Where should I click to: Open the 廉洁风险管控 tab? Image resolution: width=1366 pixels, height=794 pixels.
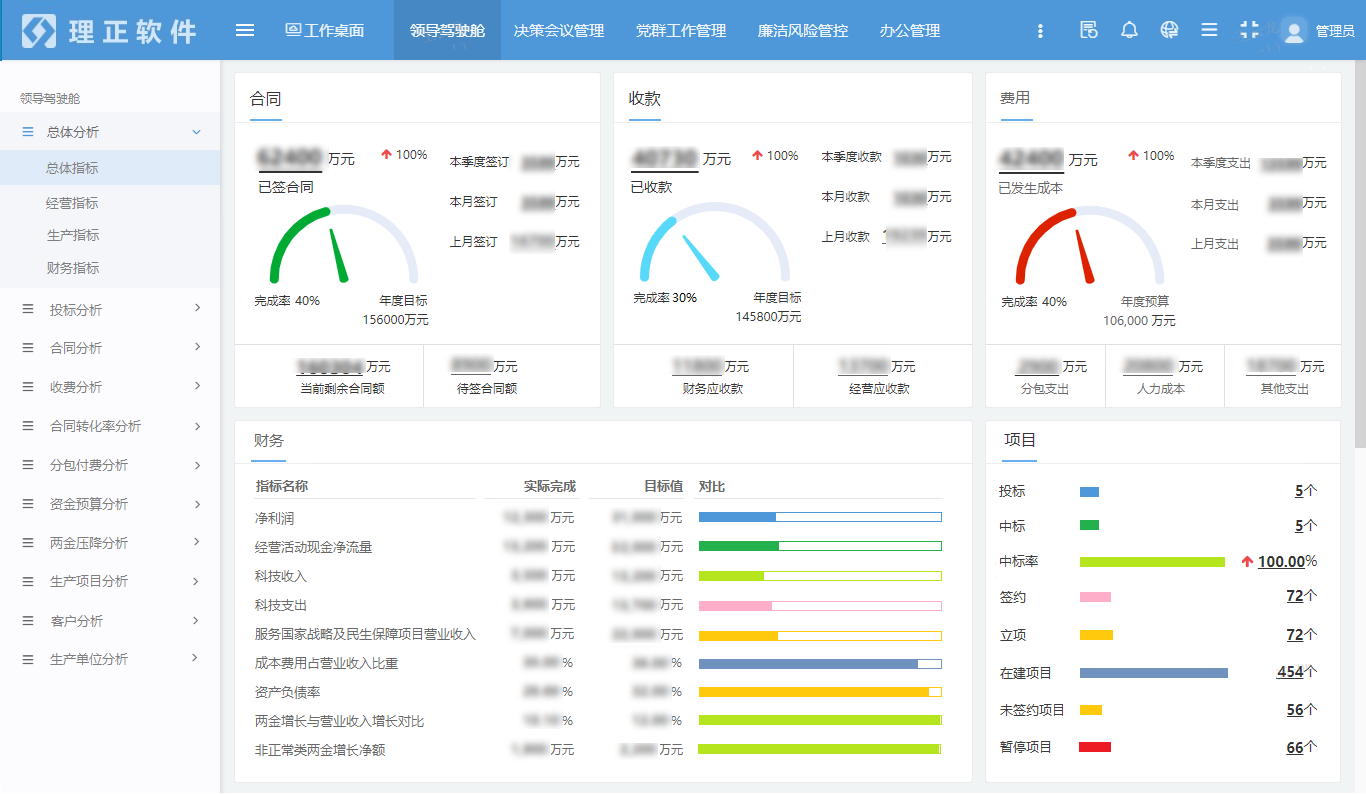[x=803, y=31]
